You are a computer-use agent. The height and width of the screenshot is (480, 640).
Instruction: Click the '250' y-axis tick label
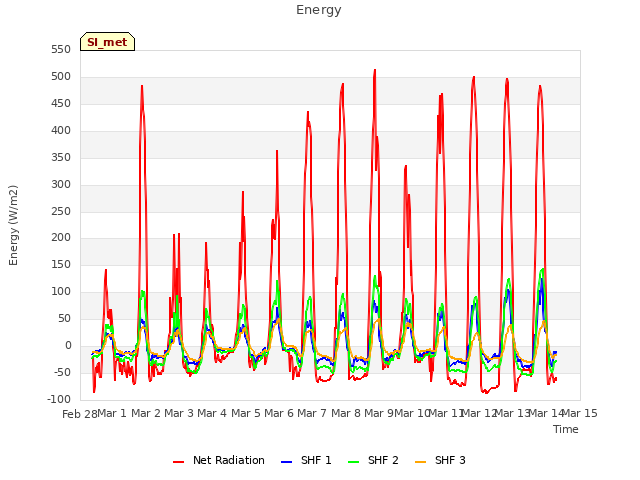61,211
